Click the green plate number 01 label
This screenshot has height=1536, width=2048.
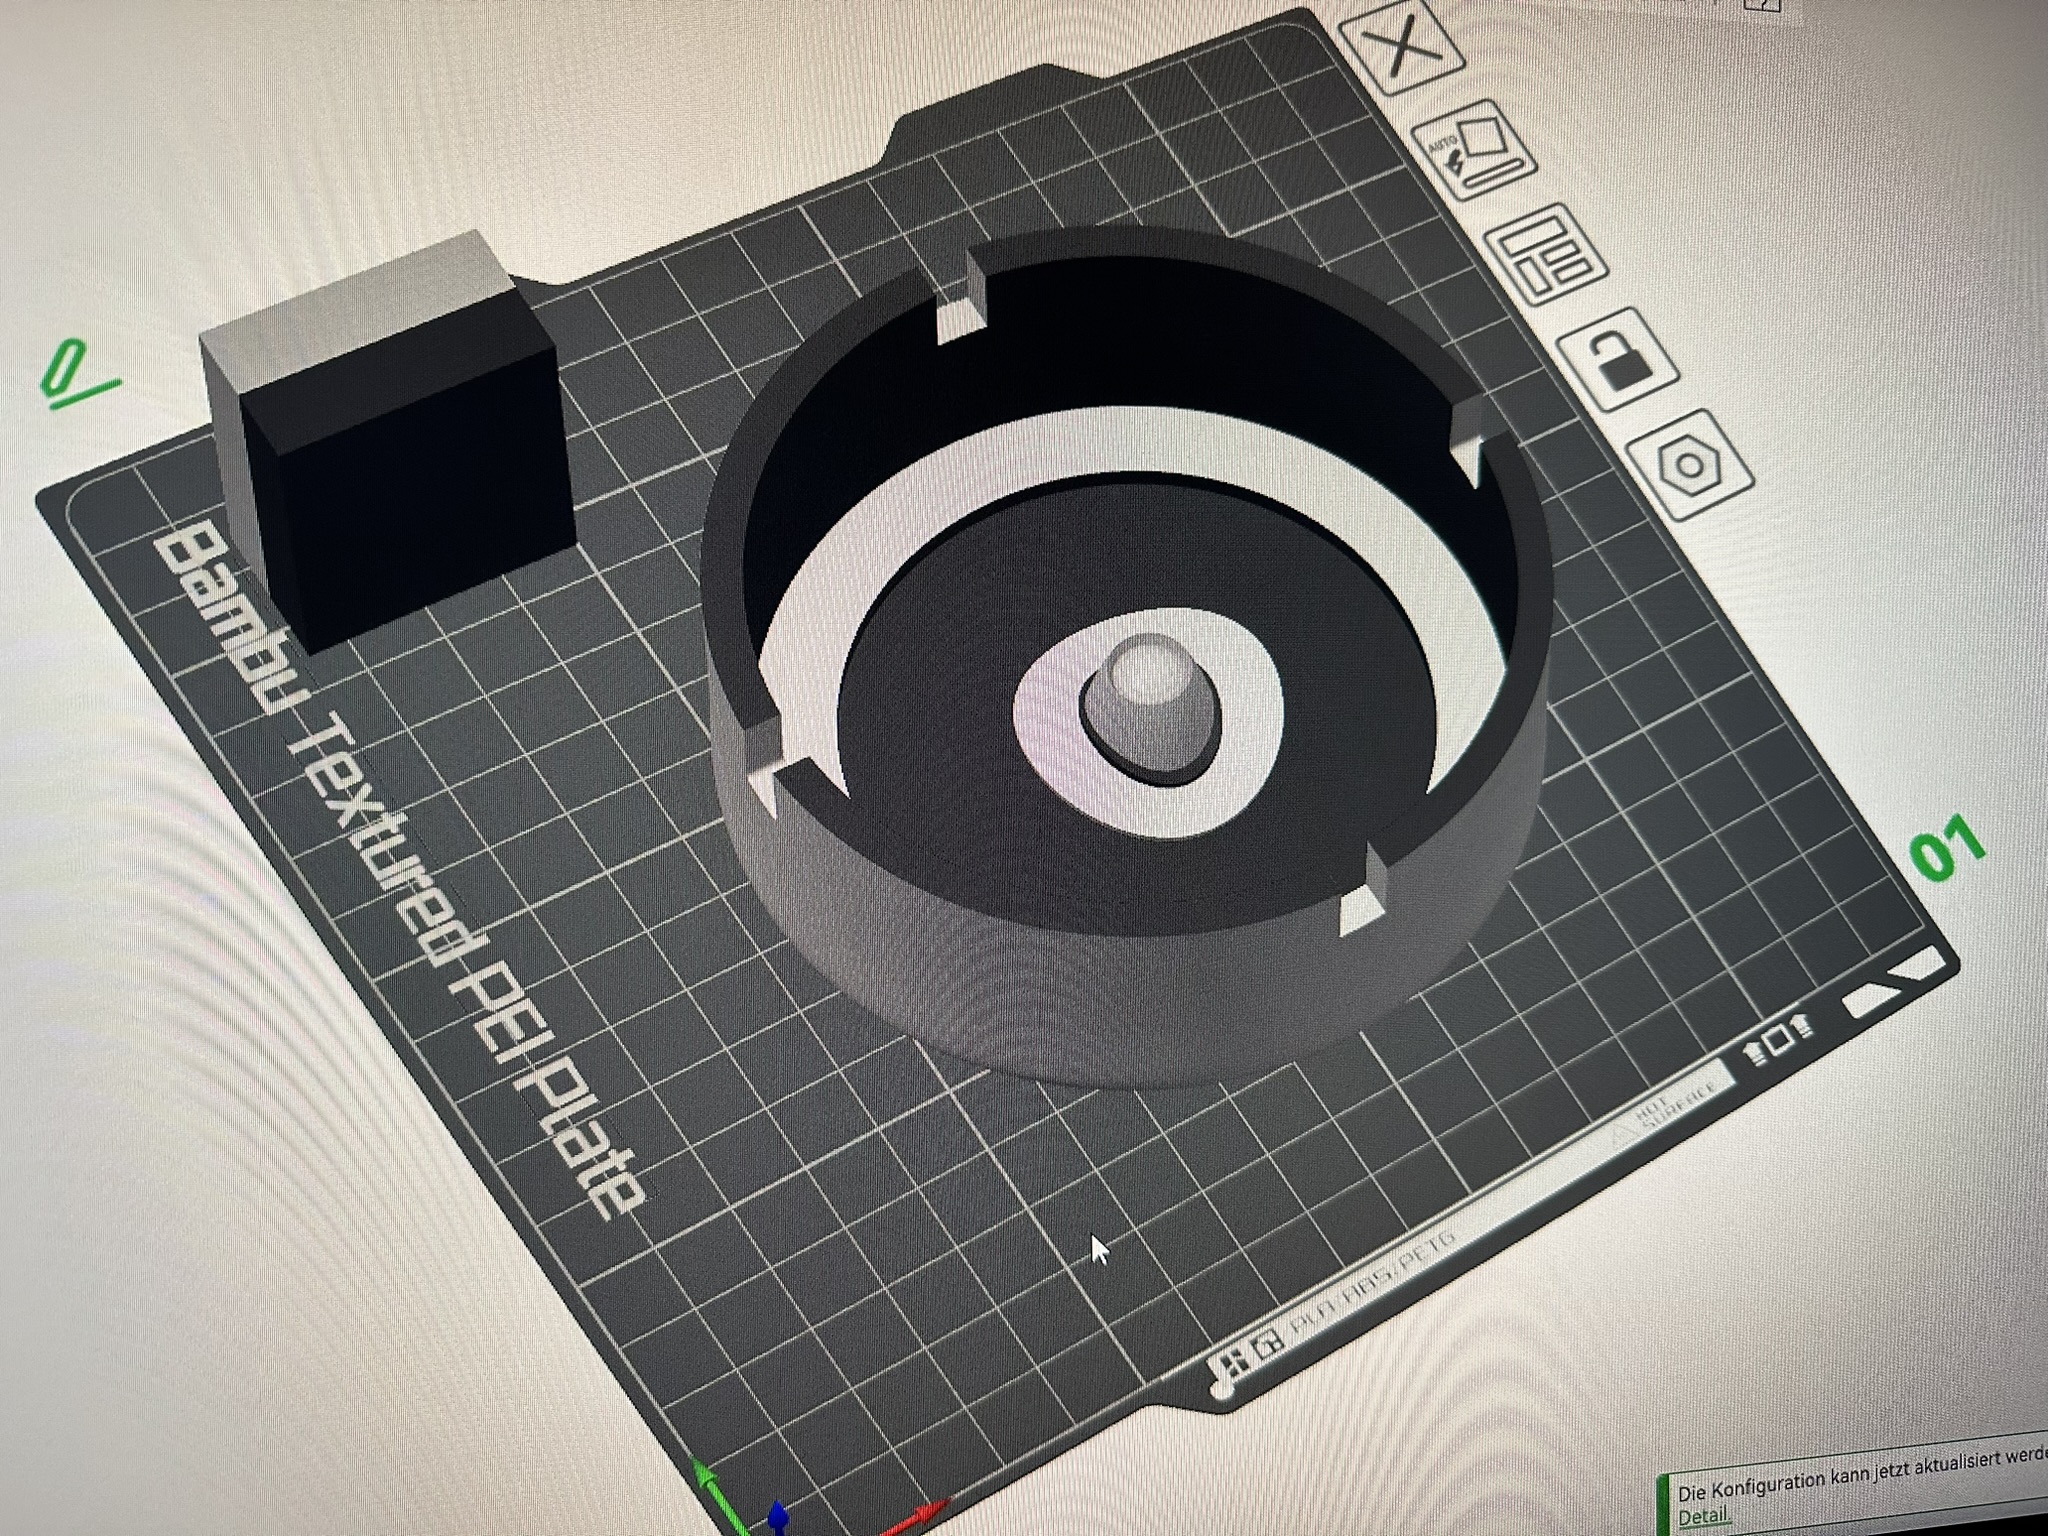tap(1948, 846)
